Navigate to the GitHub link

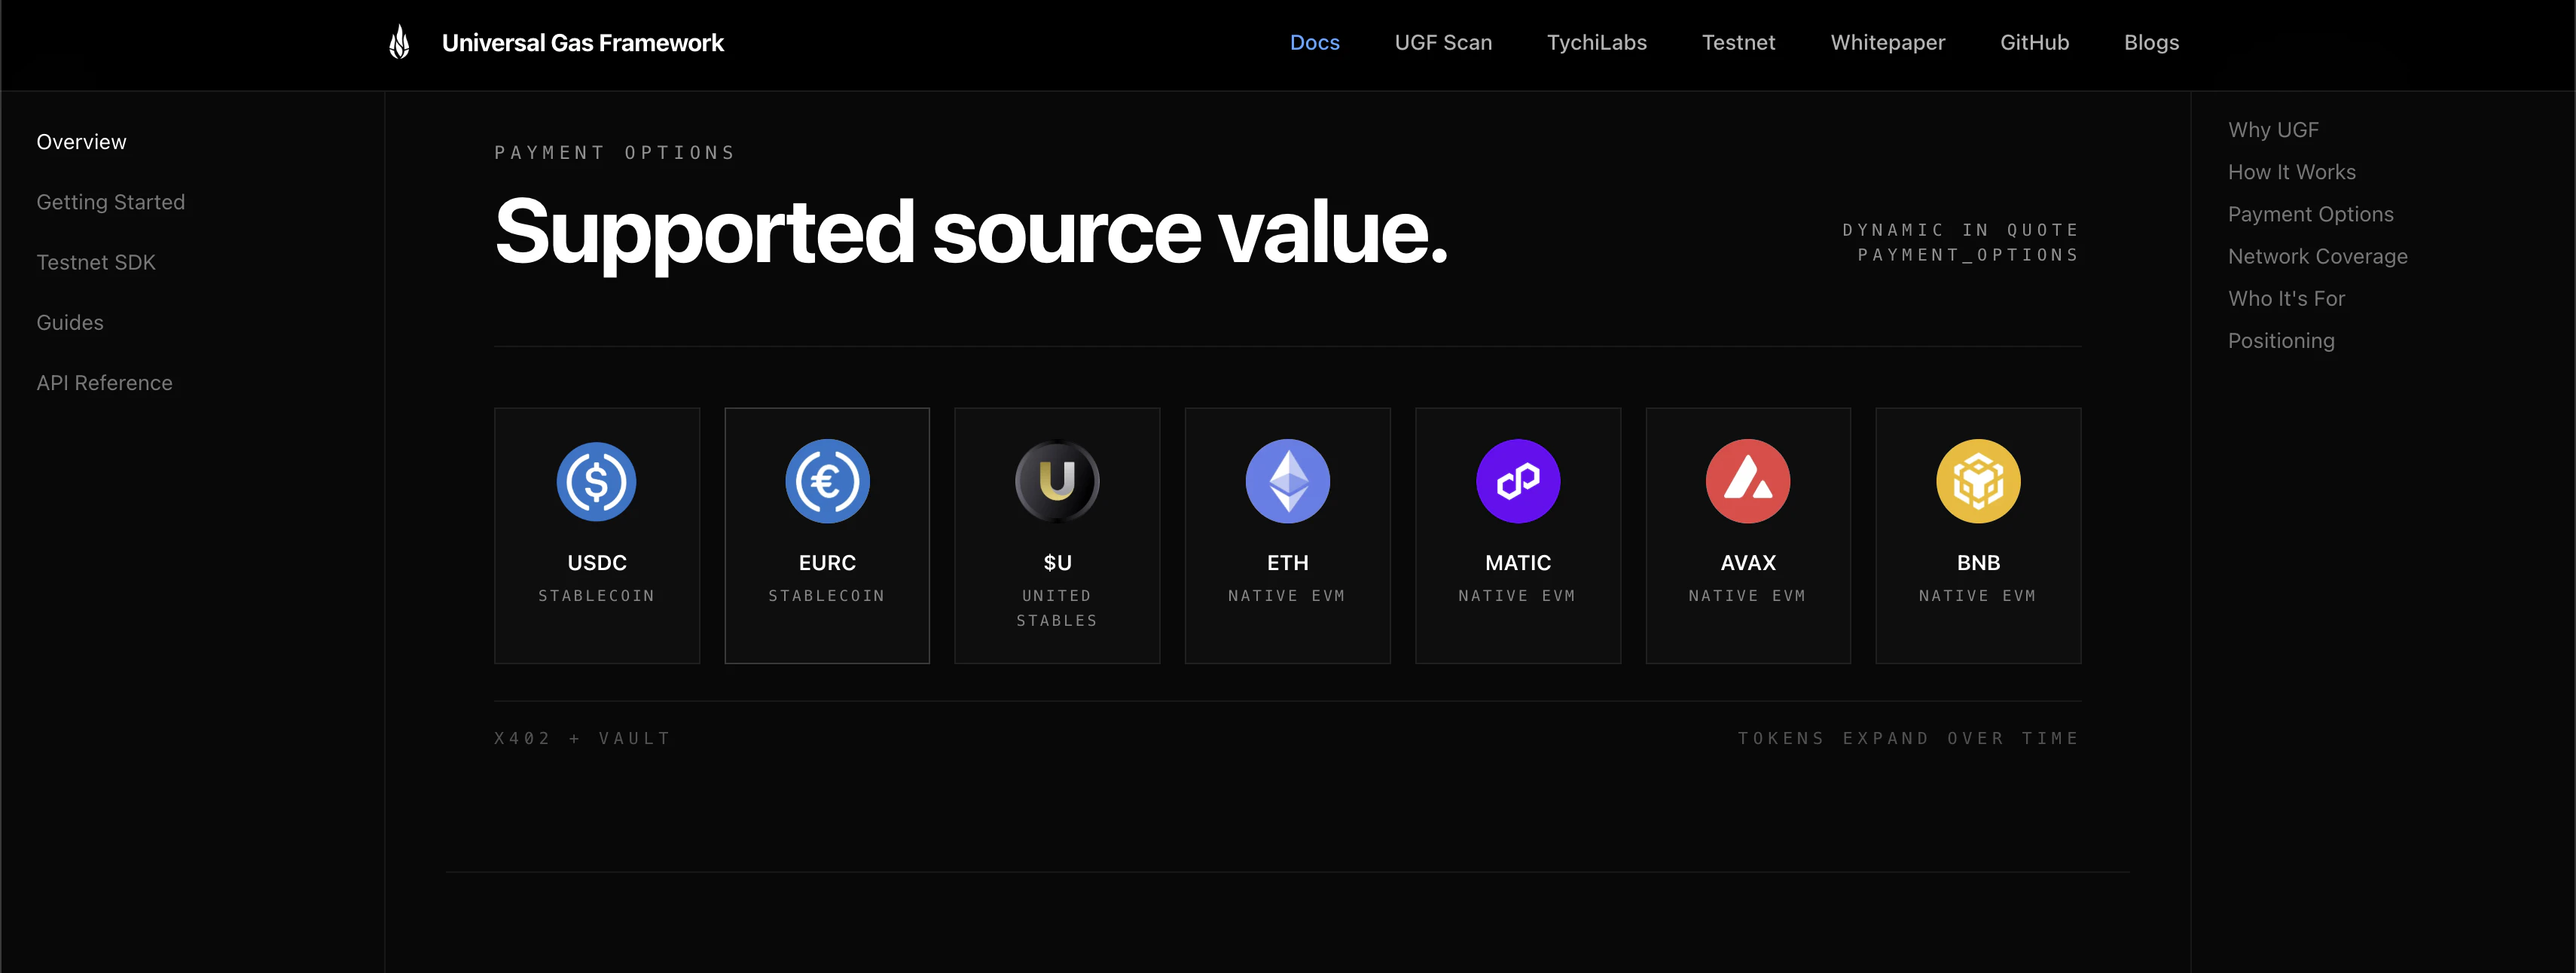(2035, 42)
